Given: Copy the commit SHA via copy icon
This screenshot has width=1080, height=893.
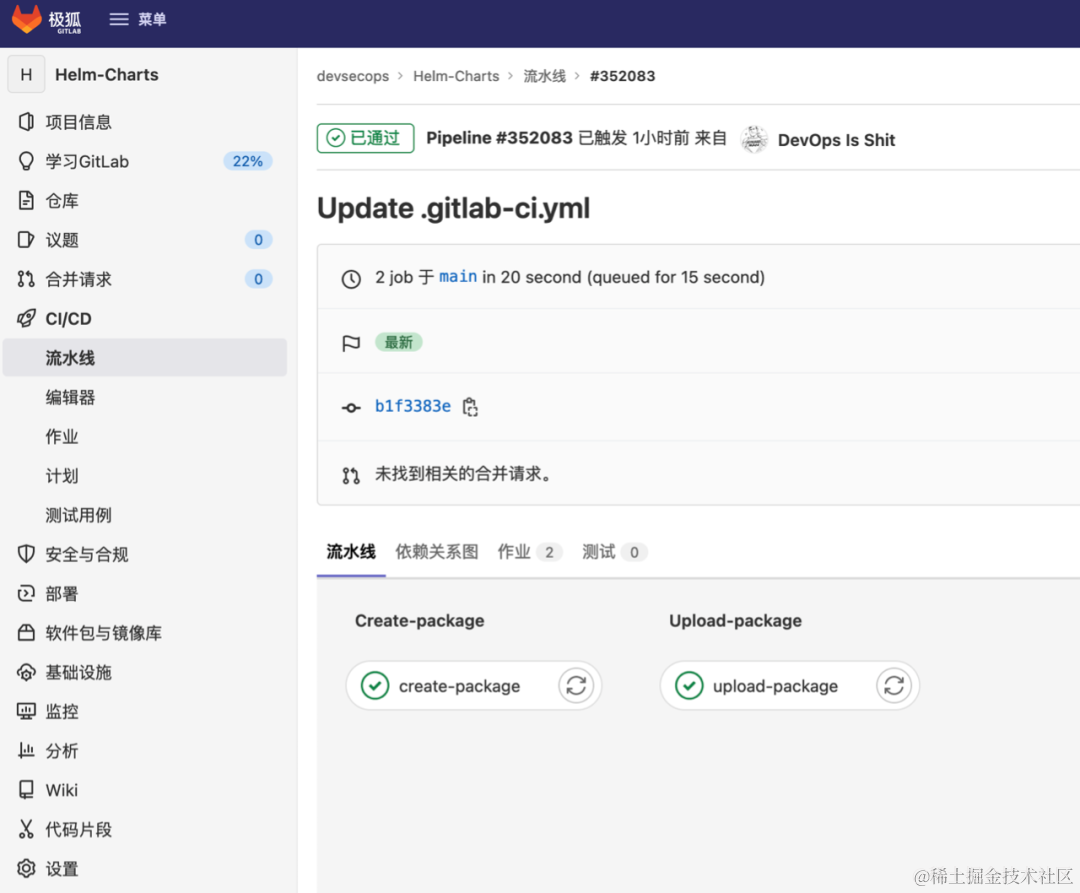Looking at the screenshot, I should pyautogui.click(x=470, y=406).
